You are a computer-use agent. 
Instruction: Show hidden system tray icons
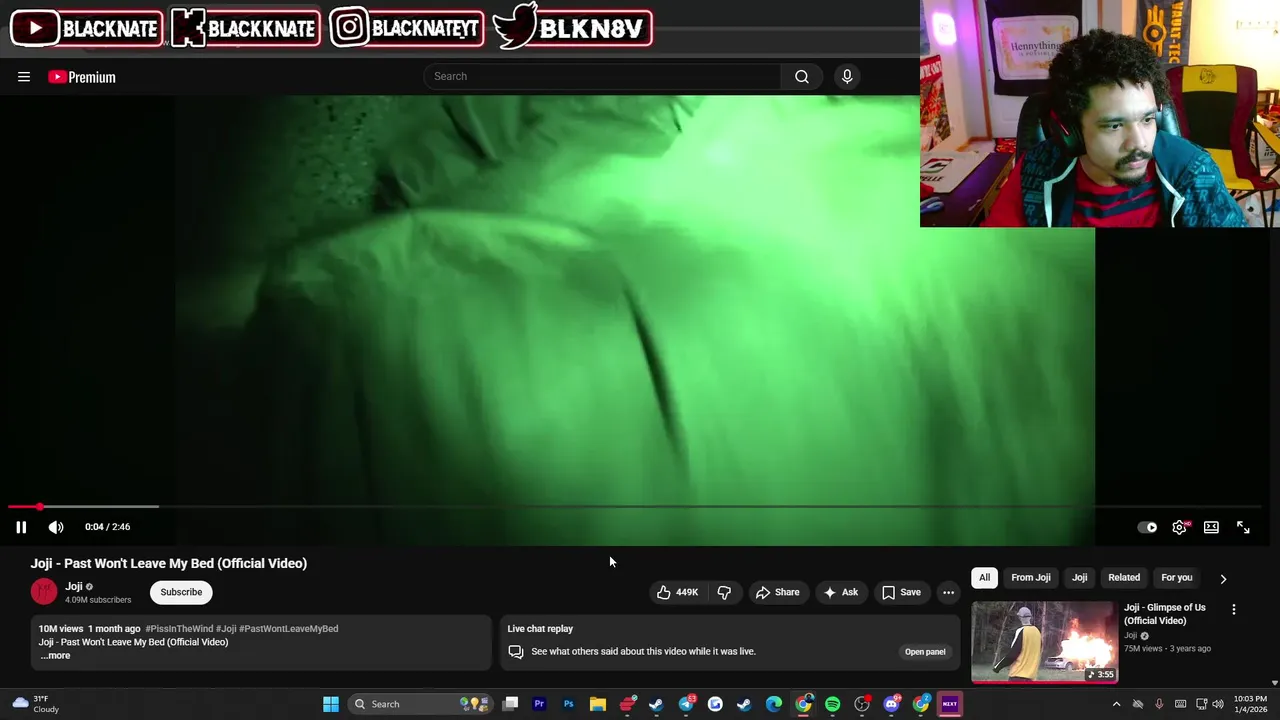(1116, 704)
